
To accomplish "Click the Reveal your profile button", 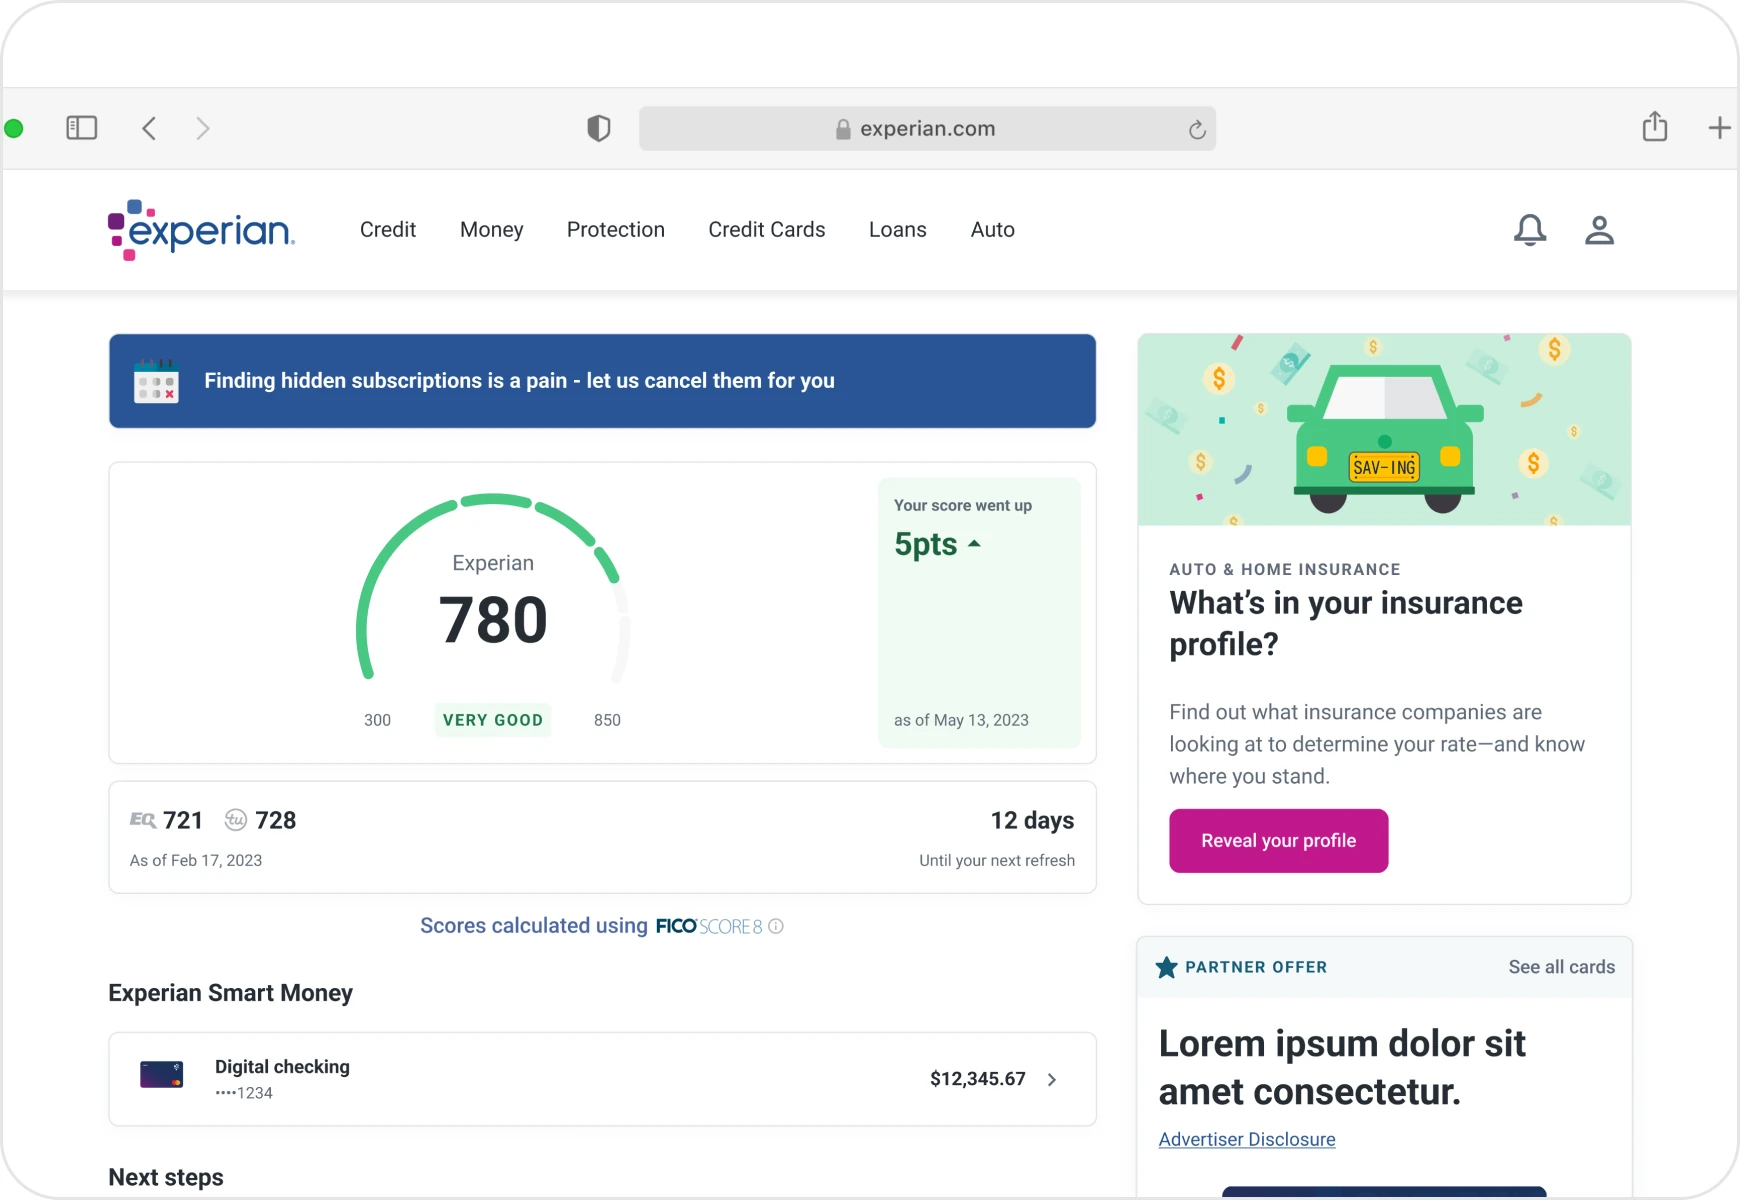I will click(x=1279, y=841).
